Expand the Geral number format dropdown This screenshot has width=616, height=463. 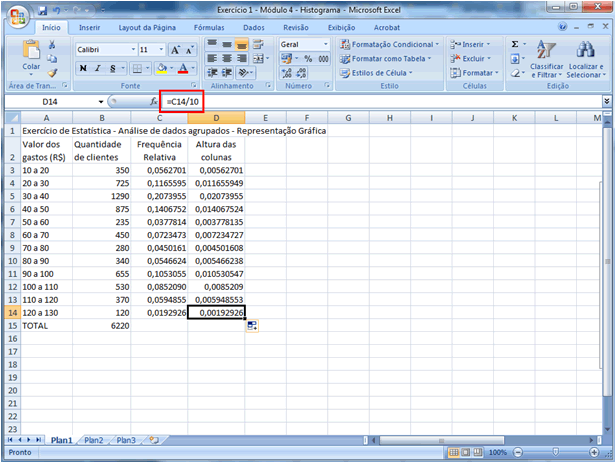pos(326,45)
